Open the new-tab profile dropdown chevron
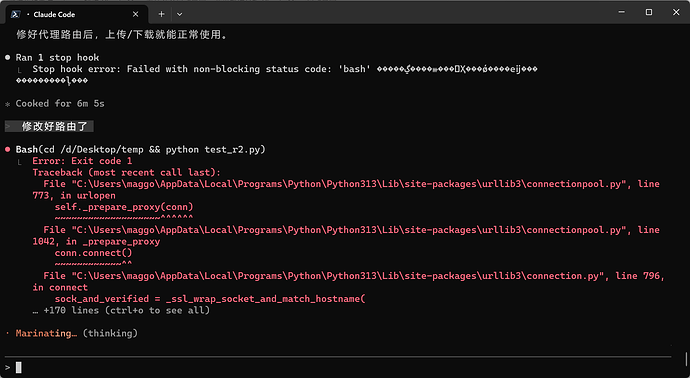Screen dimensions: 690x378 pos(180,14)
